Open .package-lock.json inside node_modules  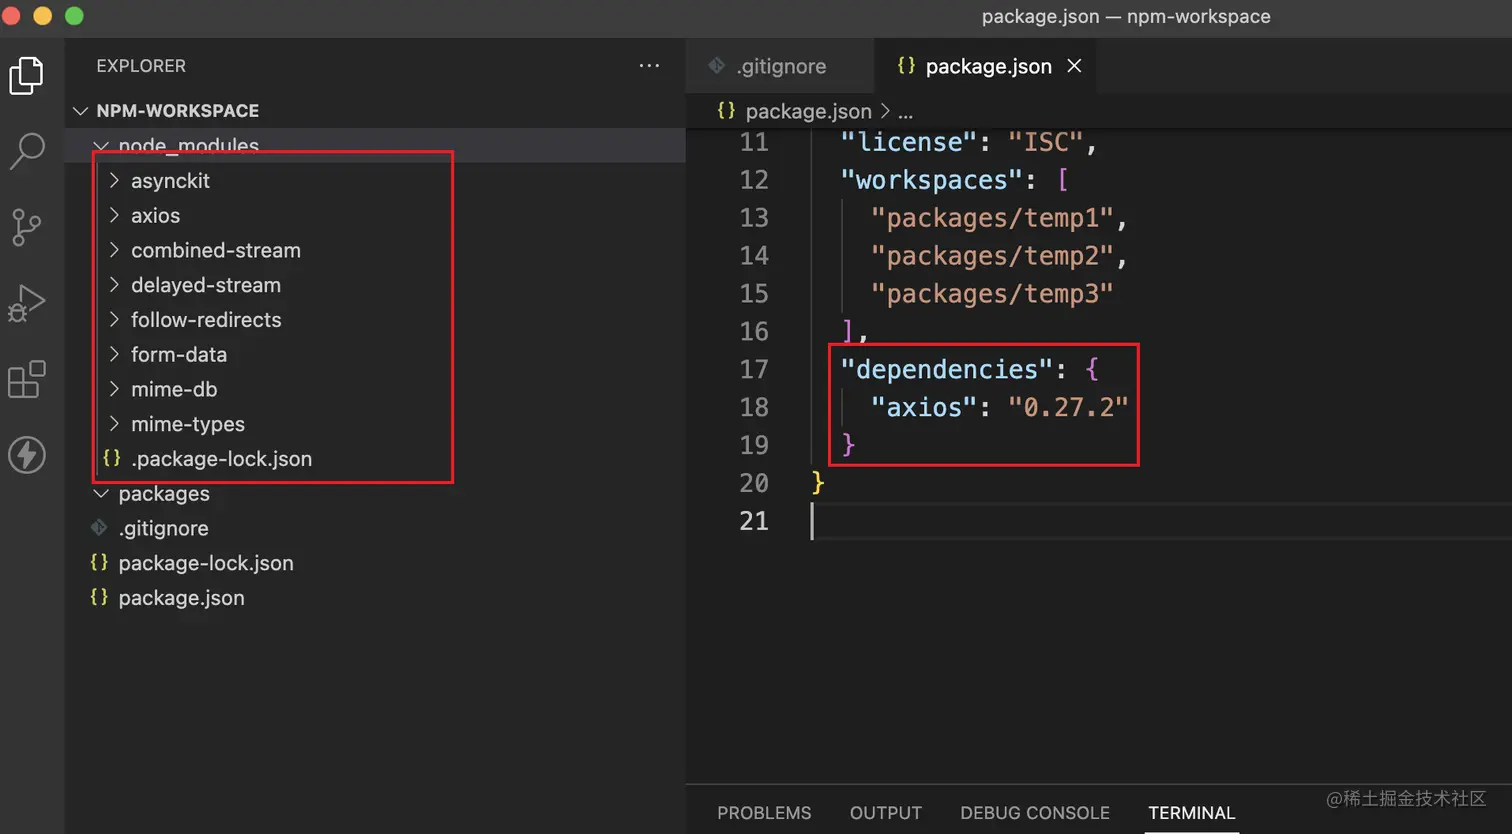tap(221, 459)
